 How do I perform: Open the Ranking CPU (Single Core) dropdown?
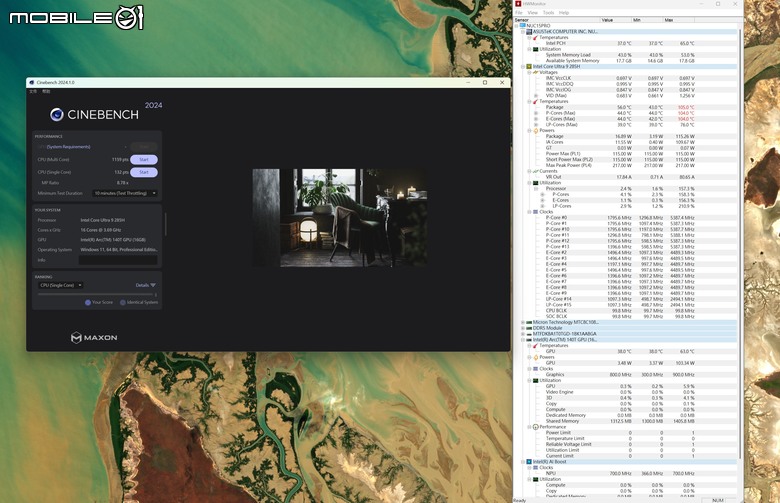coord(60,285)
